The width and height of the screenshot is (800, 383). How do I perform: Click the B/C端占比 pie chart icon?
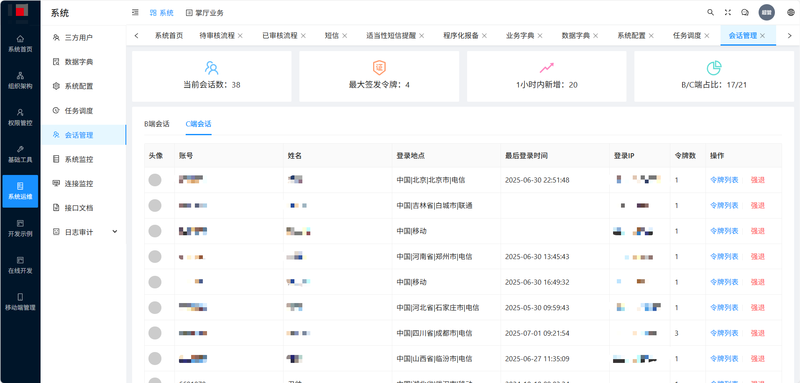click(714, 67)
